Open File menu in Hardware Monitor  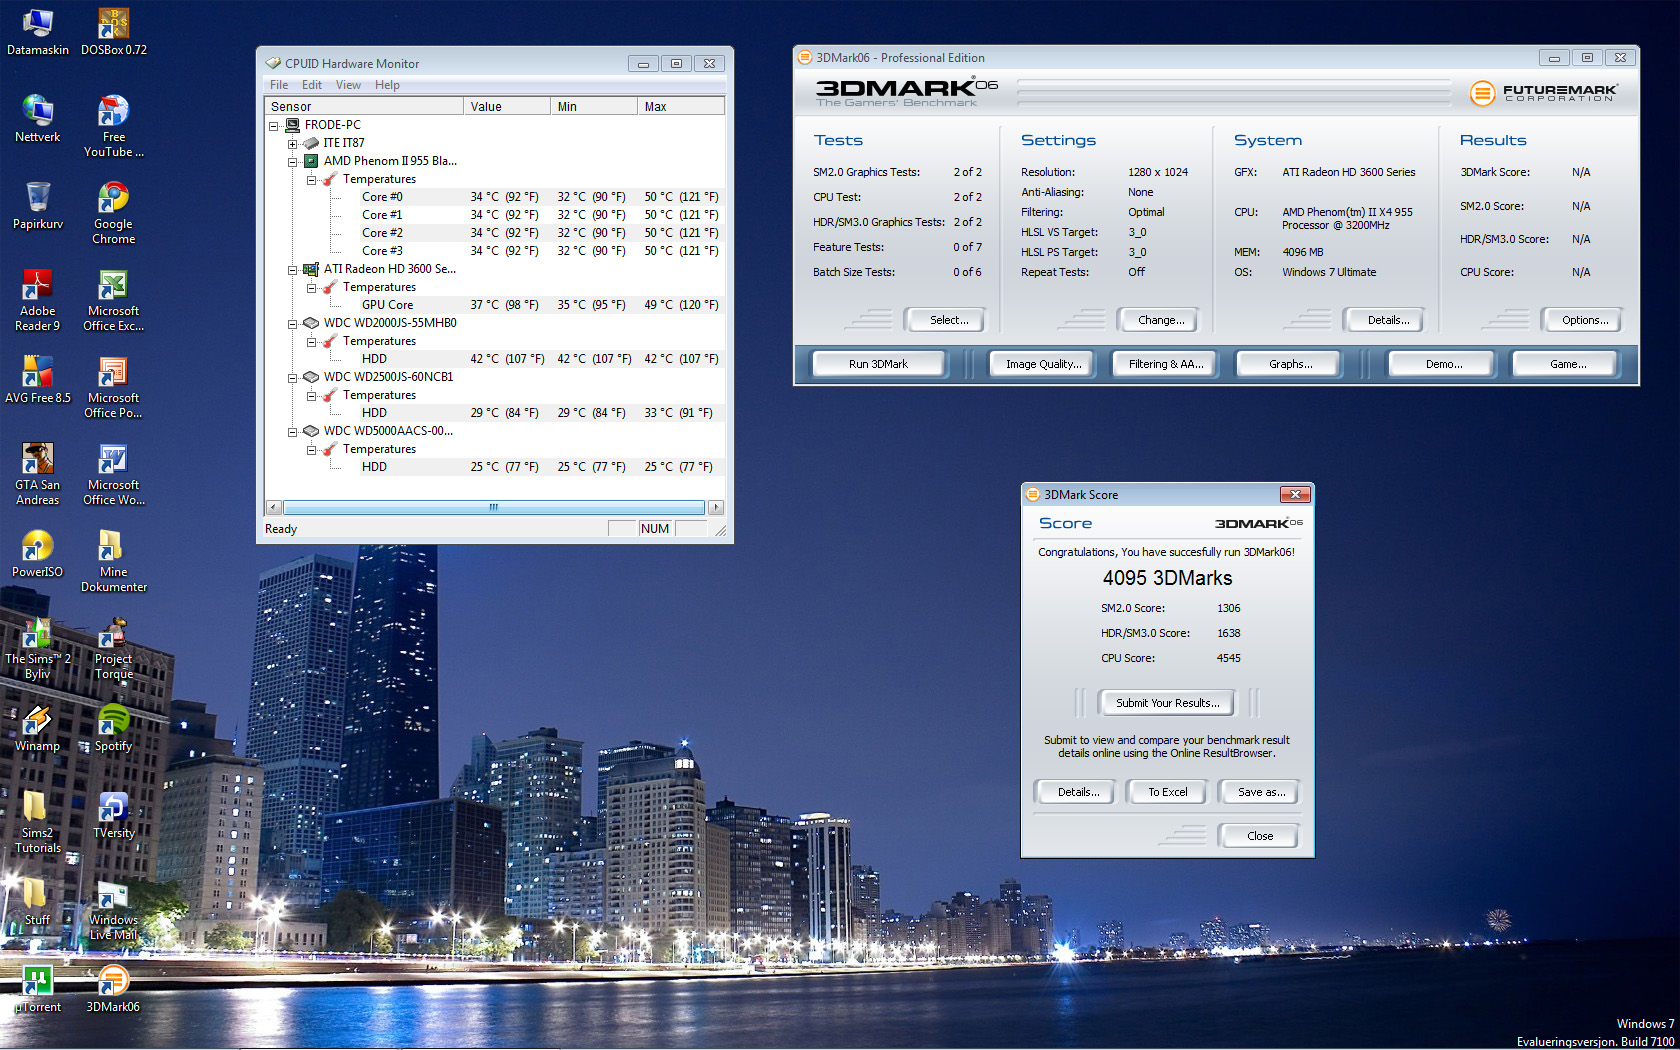(279, 85)
